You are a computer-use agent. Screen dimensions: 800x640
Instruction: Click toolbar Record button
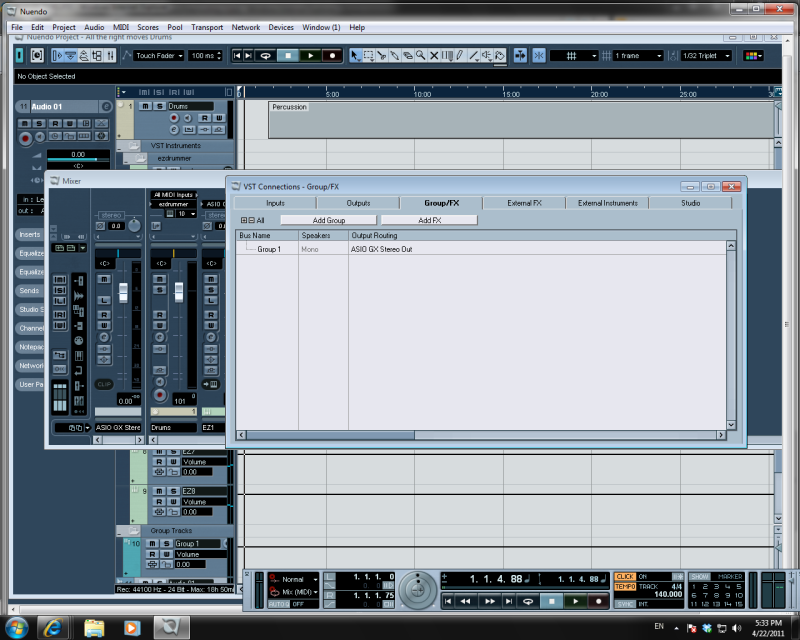tap(332, 55)
